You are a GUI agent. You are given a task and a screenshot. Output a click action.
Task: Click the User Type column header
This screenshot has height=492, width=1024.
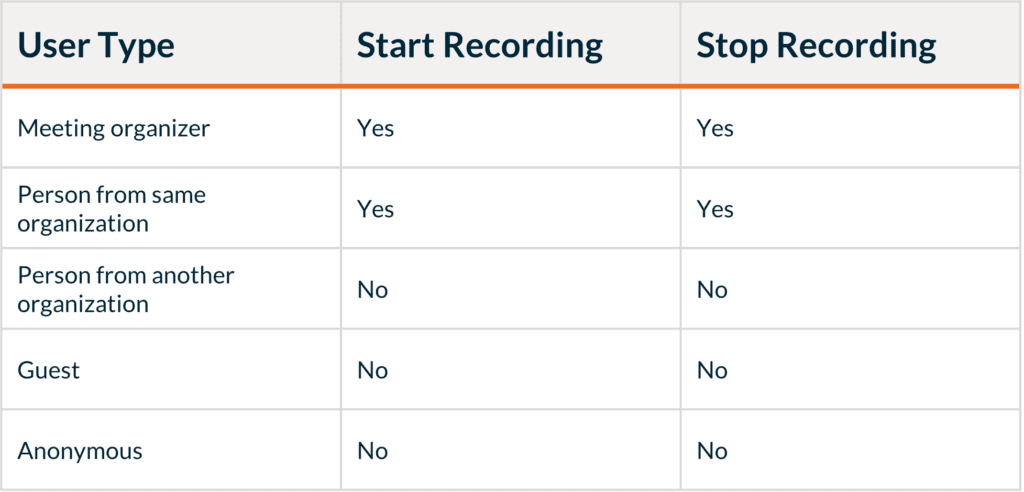coord(96,46)
